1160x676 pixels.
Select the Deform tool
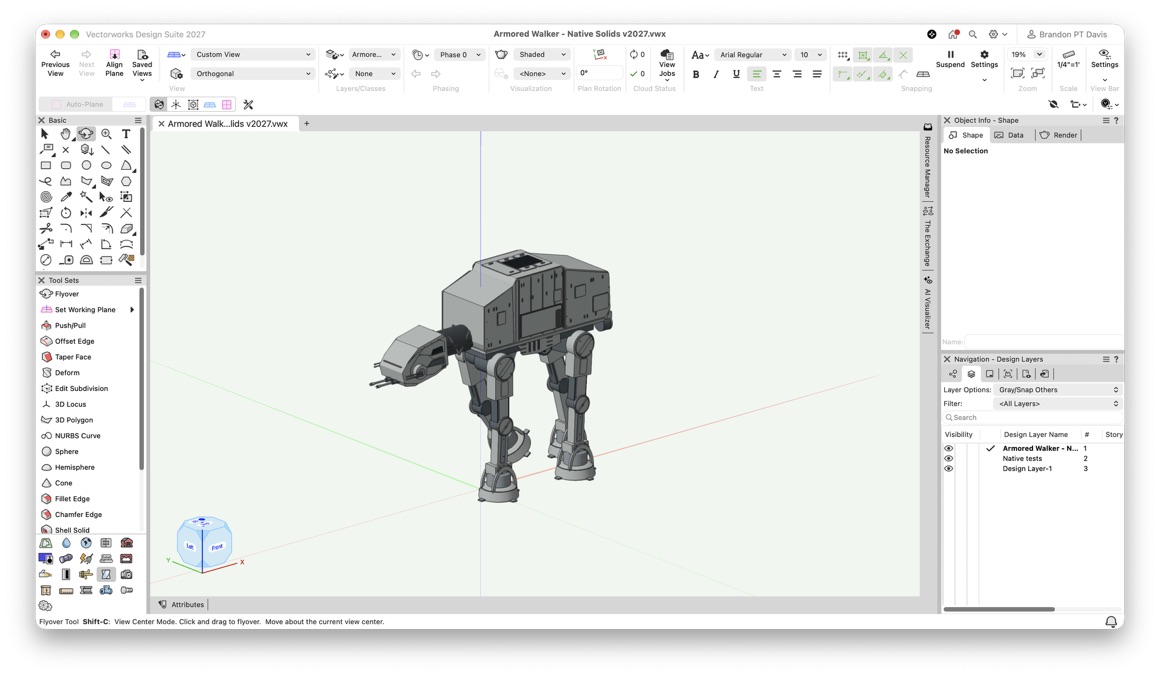coord(67,373)
